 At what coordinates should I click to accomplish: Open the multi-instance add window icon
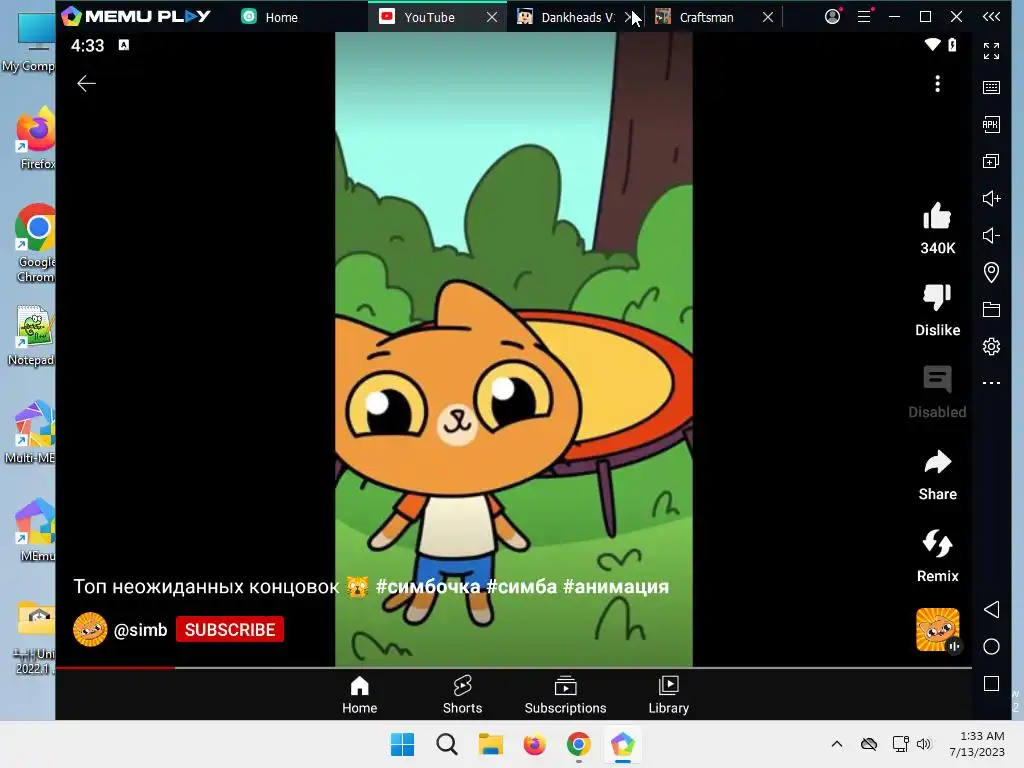tap(991, 161)
